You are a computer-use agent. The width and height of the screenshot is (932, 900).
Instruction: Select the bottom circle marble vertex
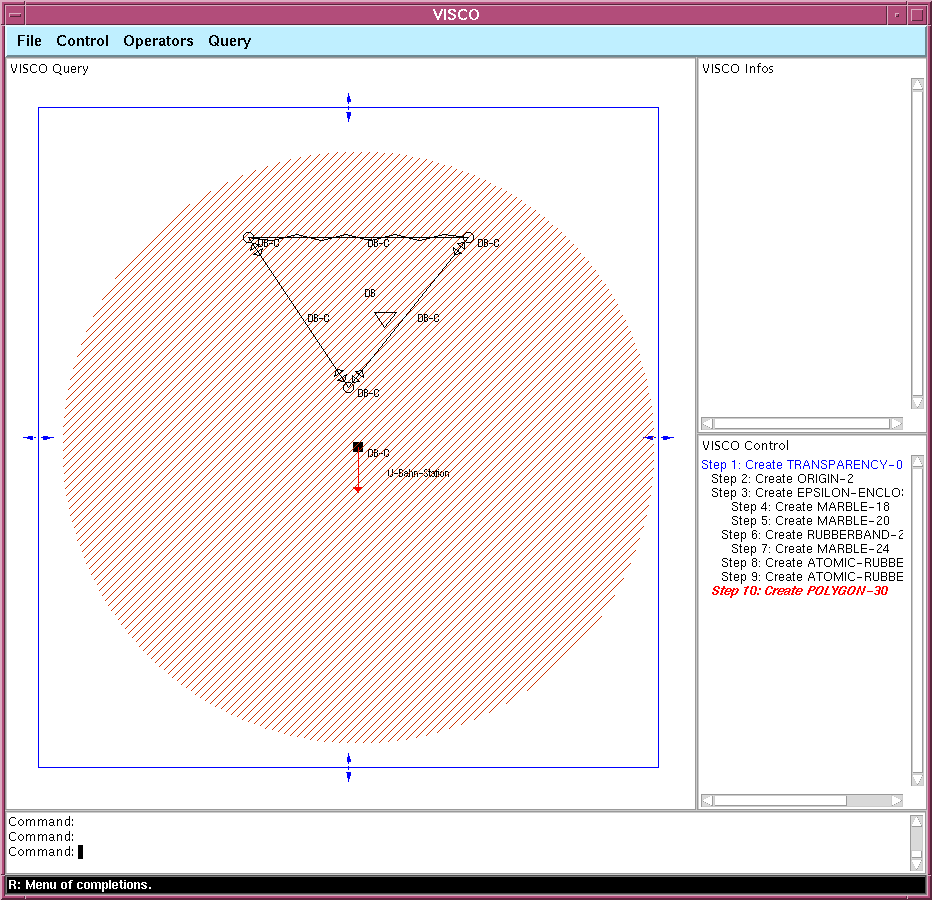348,388
